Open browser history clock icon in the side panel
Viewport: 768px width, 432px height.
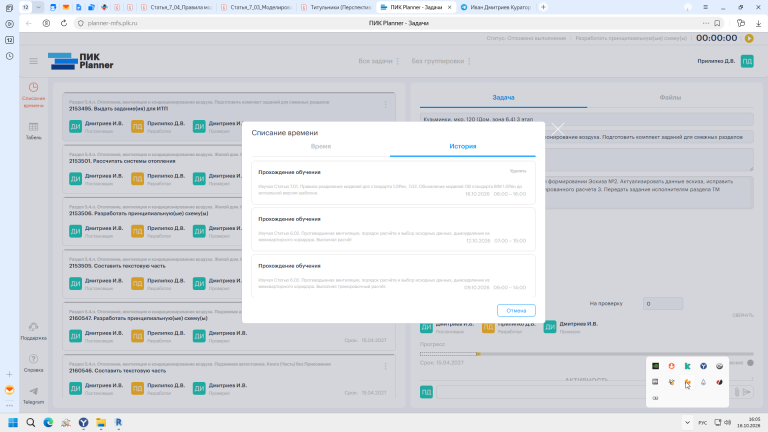tap(9, 56)
